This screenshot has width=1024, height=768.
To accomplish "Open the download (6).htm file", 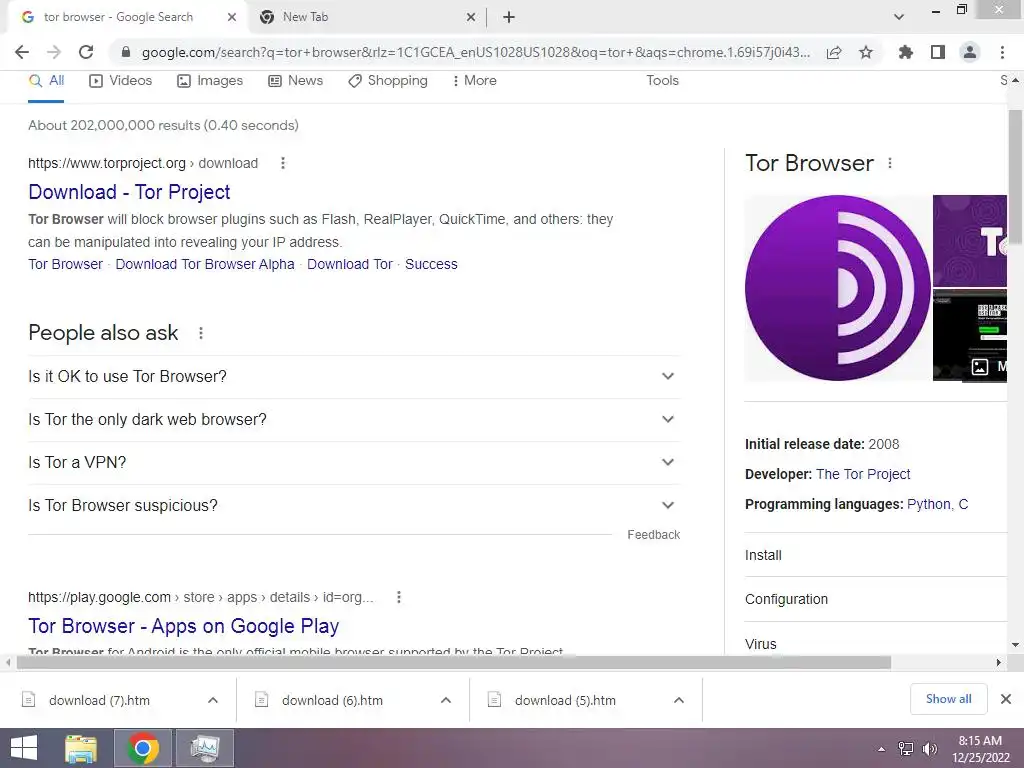I will click(x=332, y=701).
